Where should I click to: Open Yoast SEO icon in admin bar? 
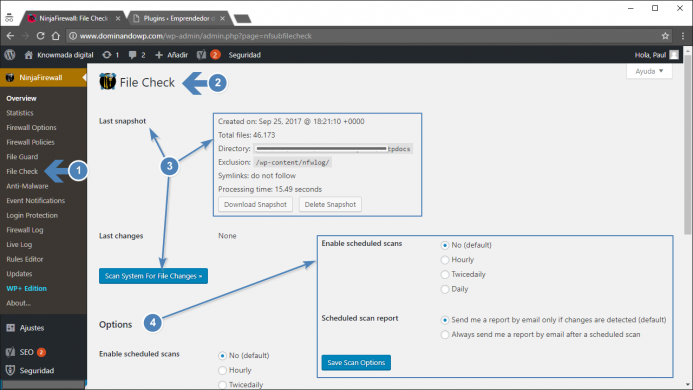(x=202, y=55)
